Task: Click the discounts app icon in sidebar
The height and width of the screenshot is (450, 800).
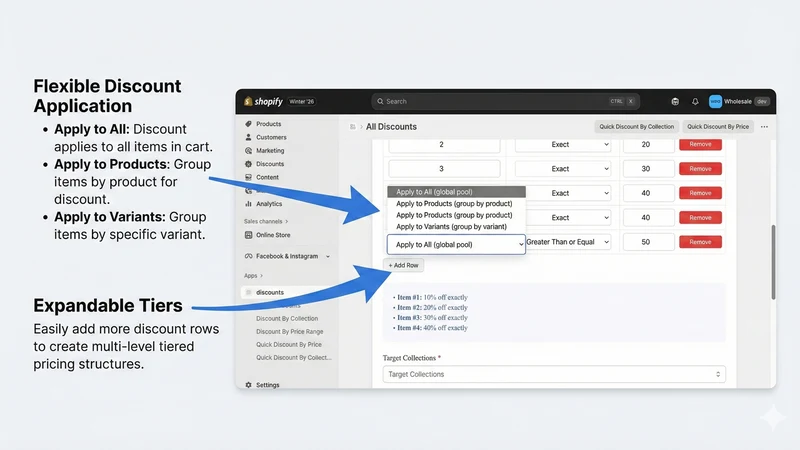Action: [248, 292]
